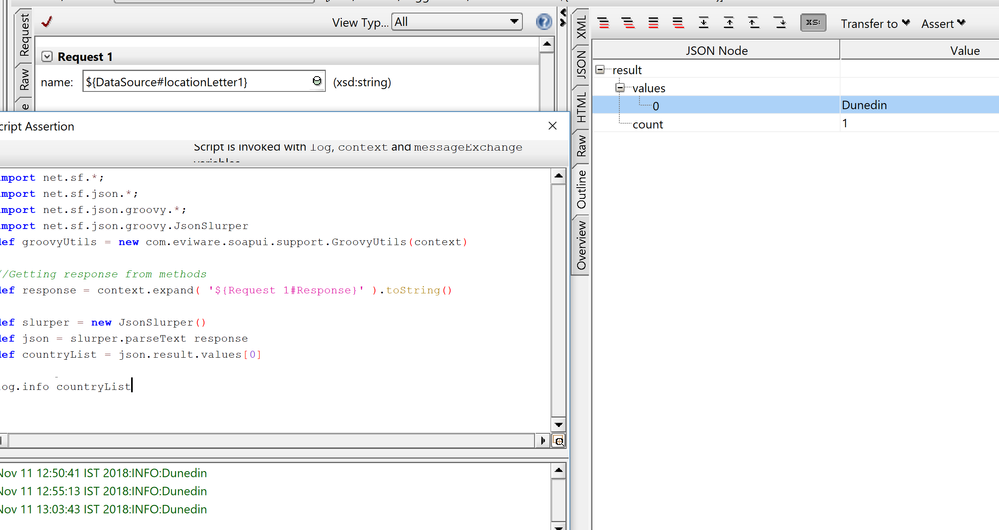Open the View Type dropdown showing All
999x530 pixels.
pos(457,21)
